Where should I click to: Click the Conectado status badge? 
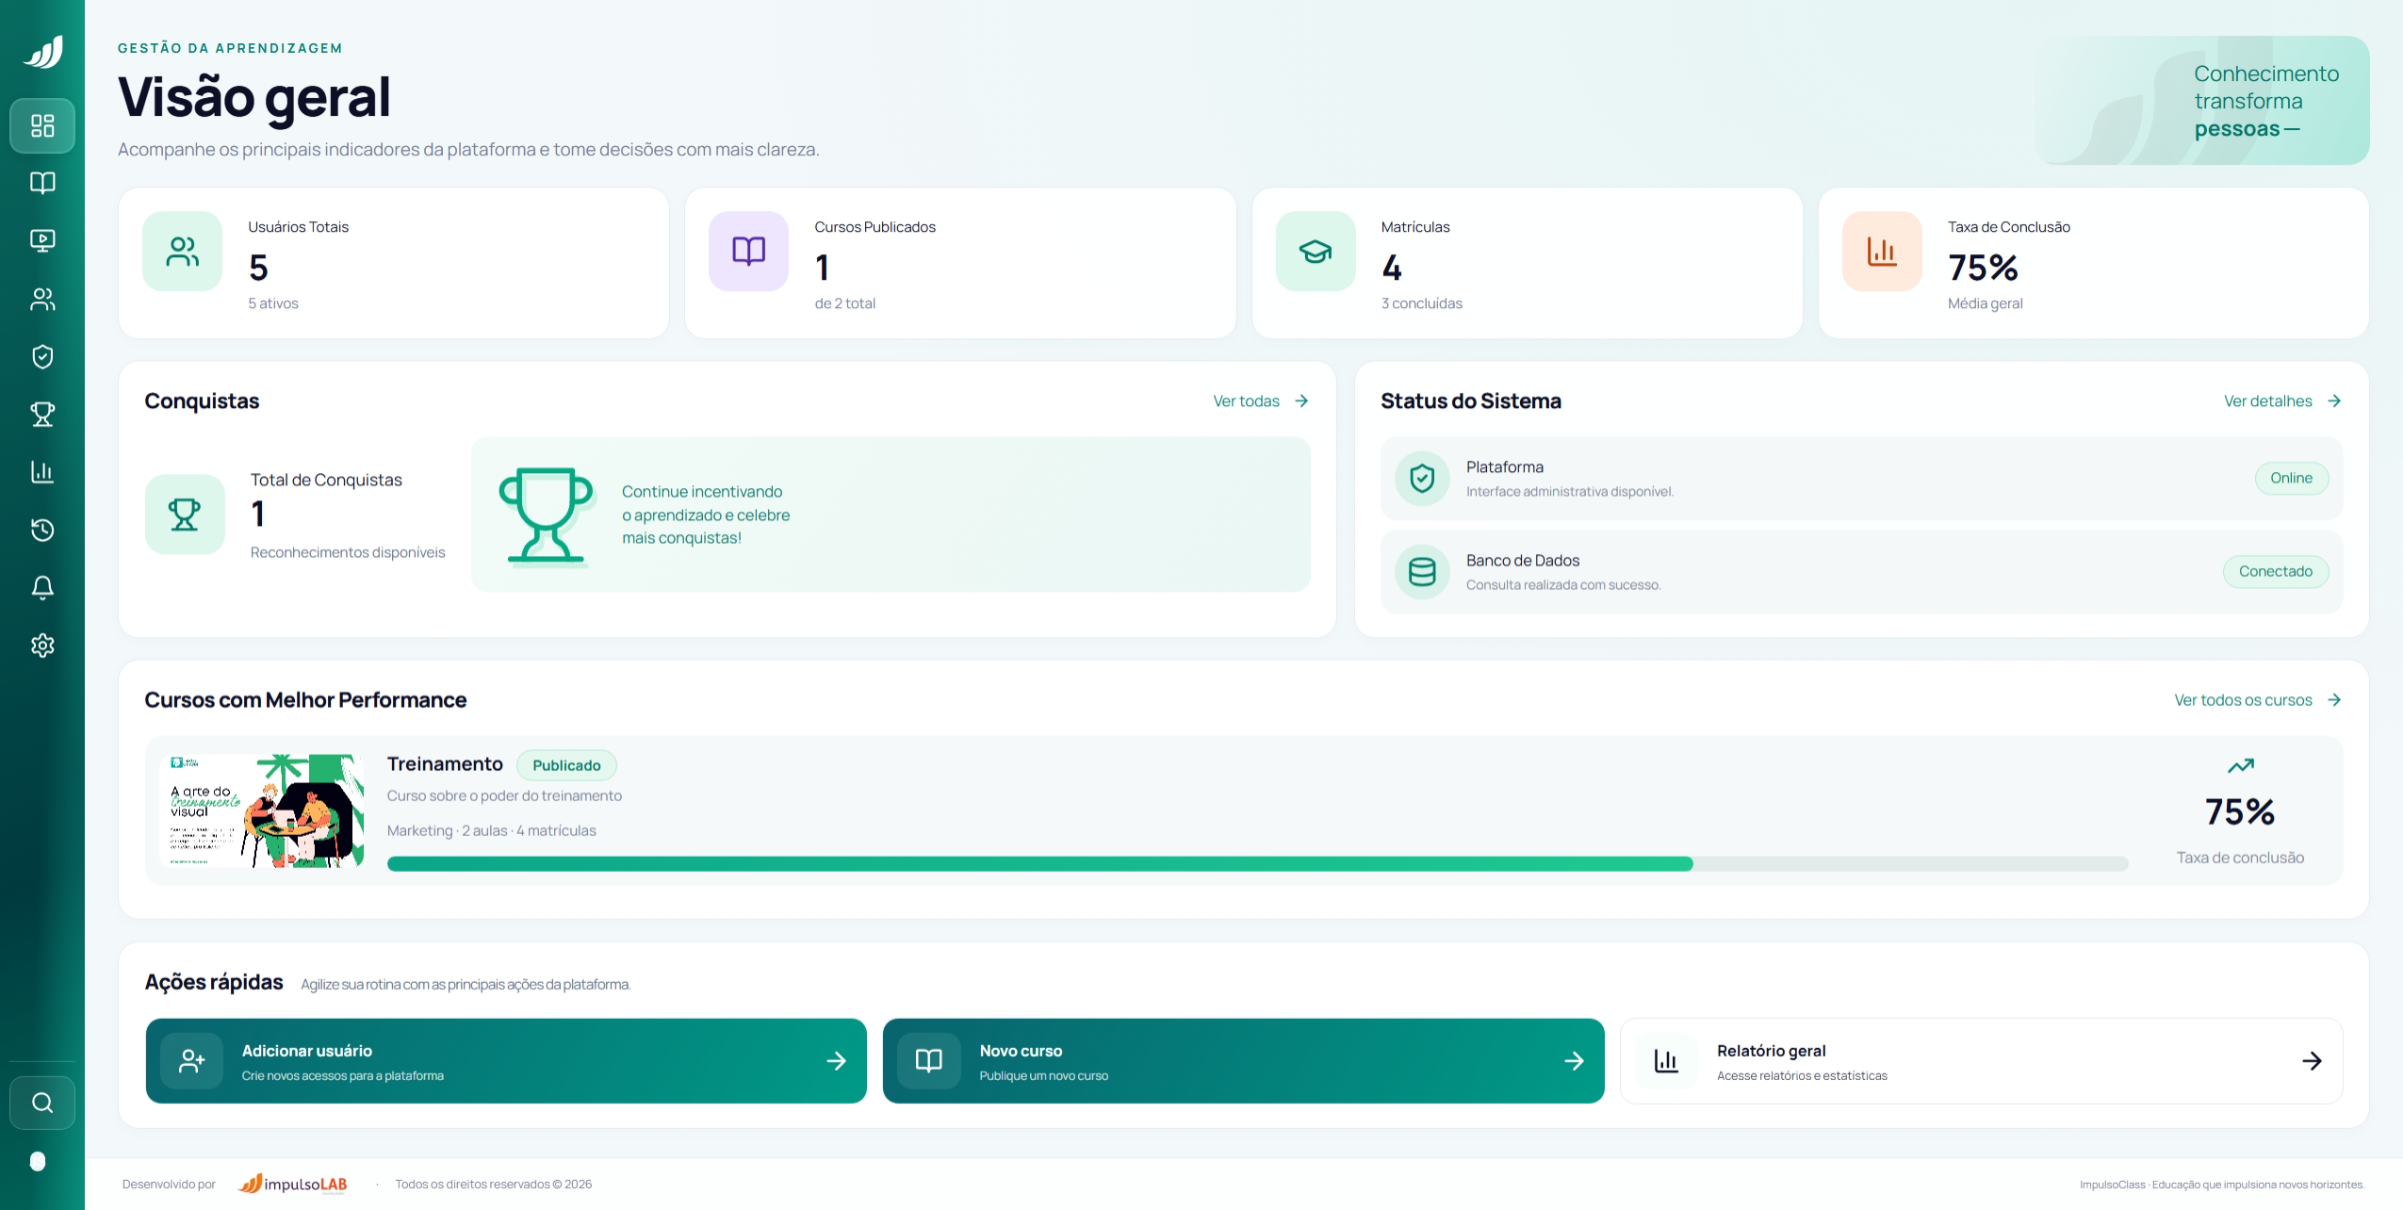(x=2275, y=571)
